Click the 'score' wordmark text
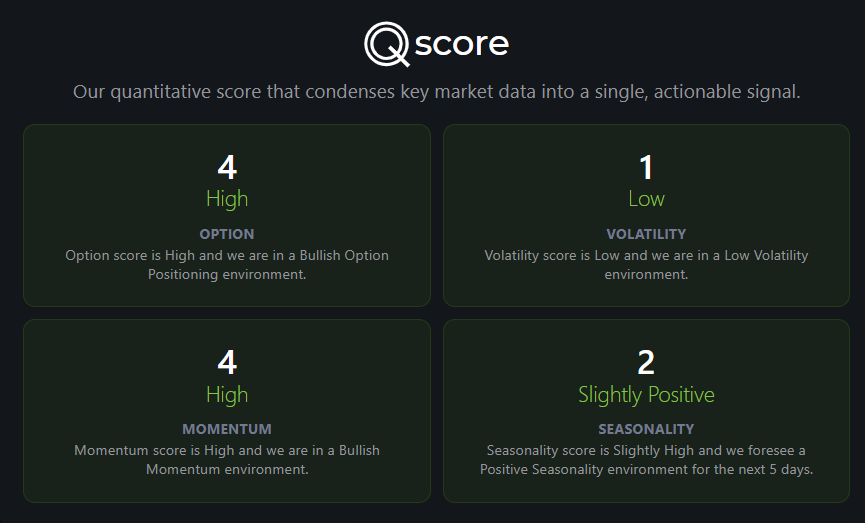 [461, 44]
